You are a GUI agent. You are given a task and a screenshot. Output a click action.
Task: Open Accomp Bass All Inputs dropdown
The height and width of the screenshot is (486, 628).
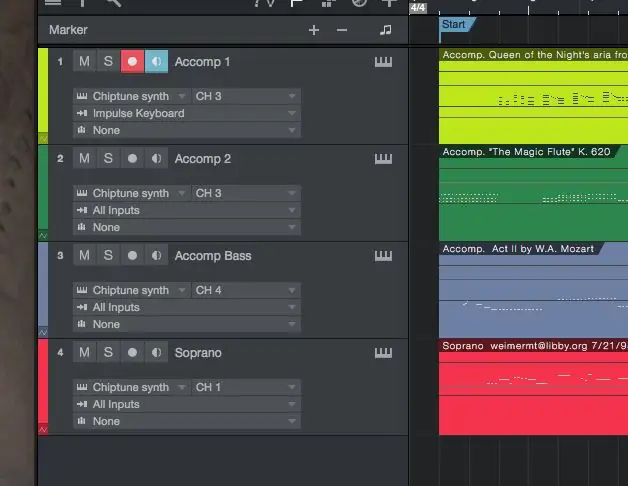187,307
